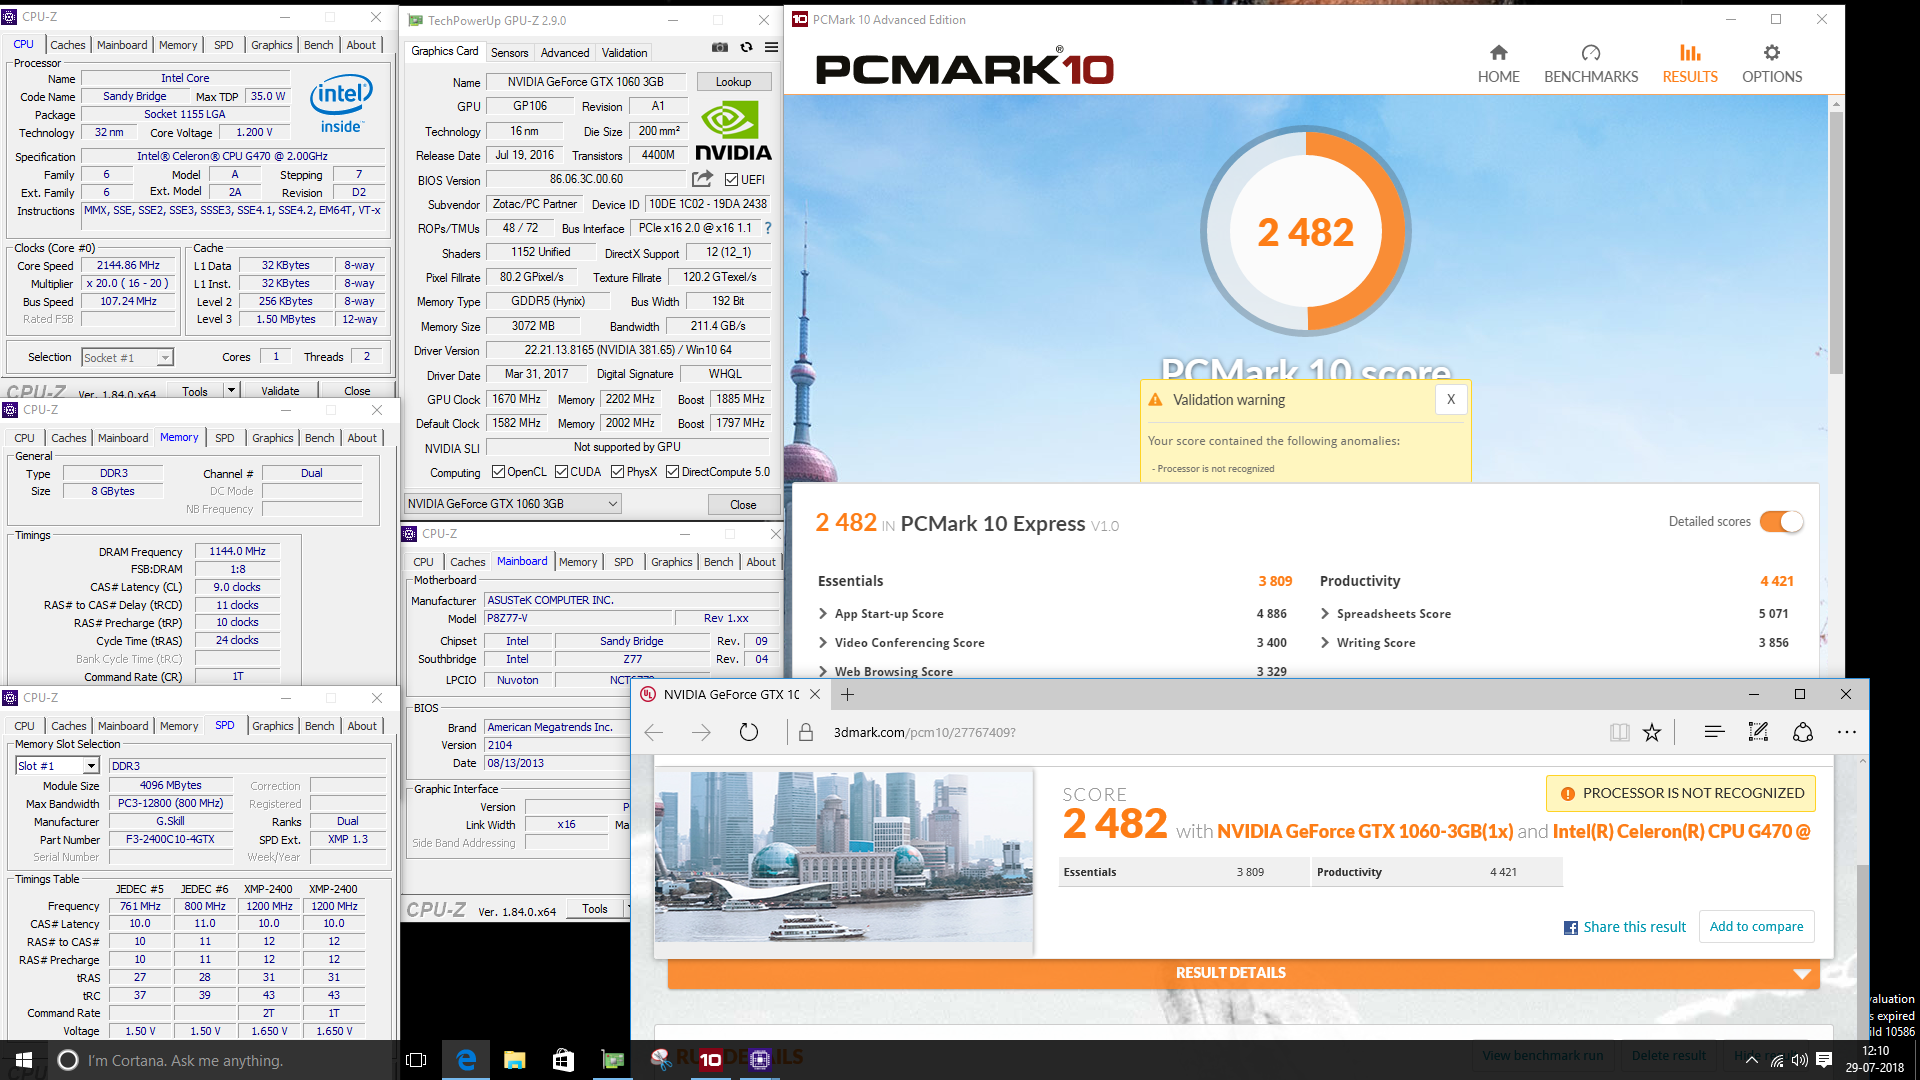Click the GPU-Z Close button
The width and height of the screenshot is (1920, 1080).
[x=743, y=504]
